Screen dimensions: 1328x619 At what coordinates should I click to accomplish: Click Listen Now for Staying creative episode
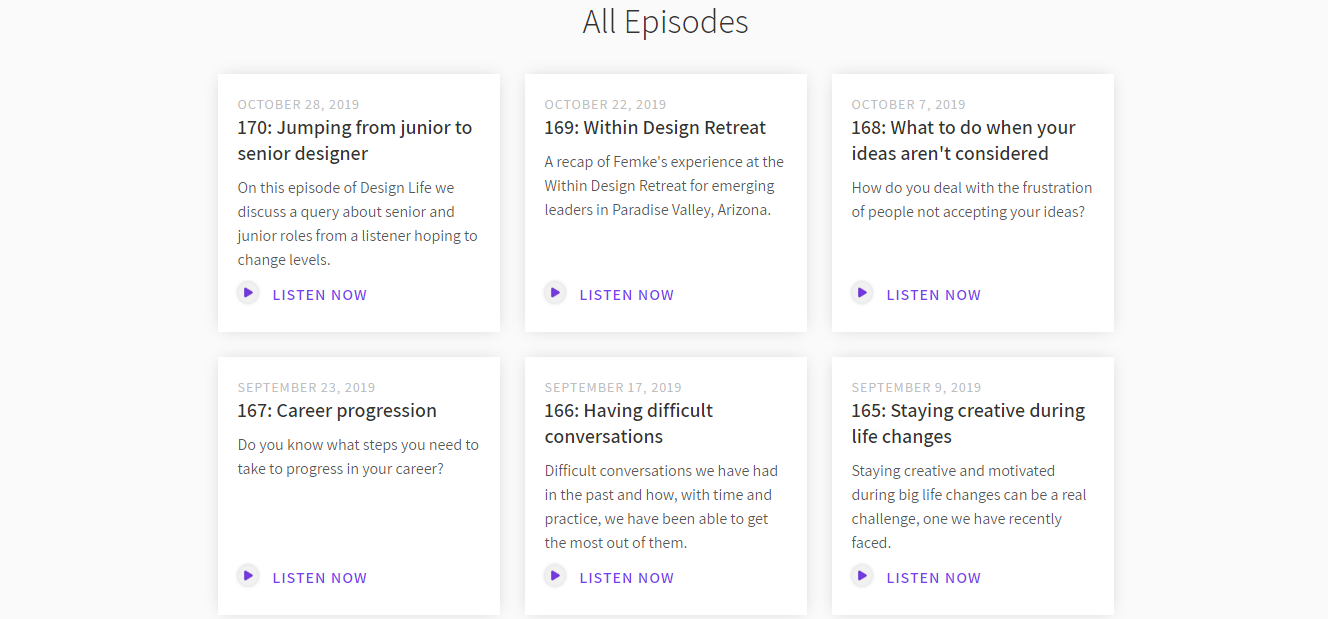pos(934,578)
